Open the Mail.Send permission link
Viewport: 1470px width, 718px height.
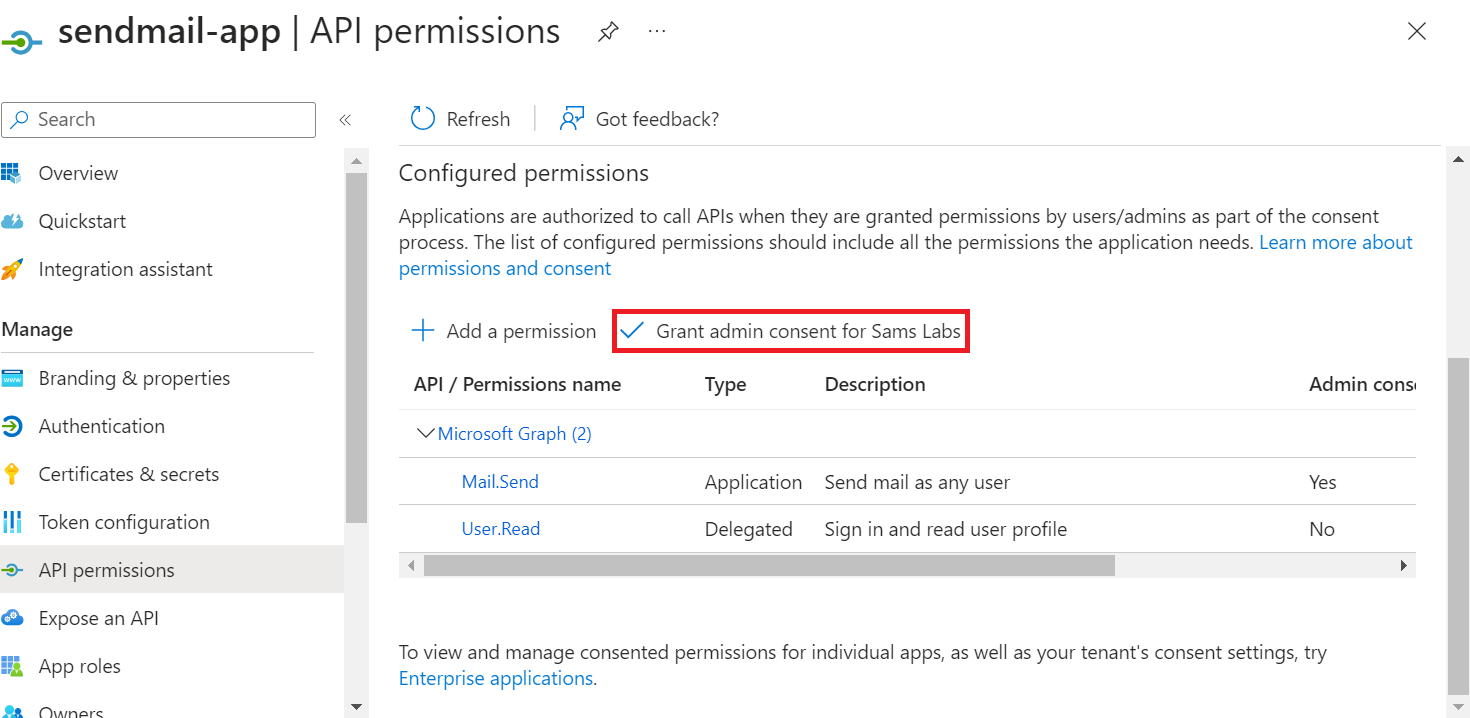(x=500, y=482)
